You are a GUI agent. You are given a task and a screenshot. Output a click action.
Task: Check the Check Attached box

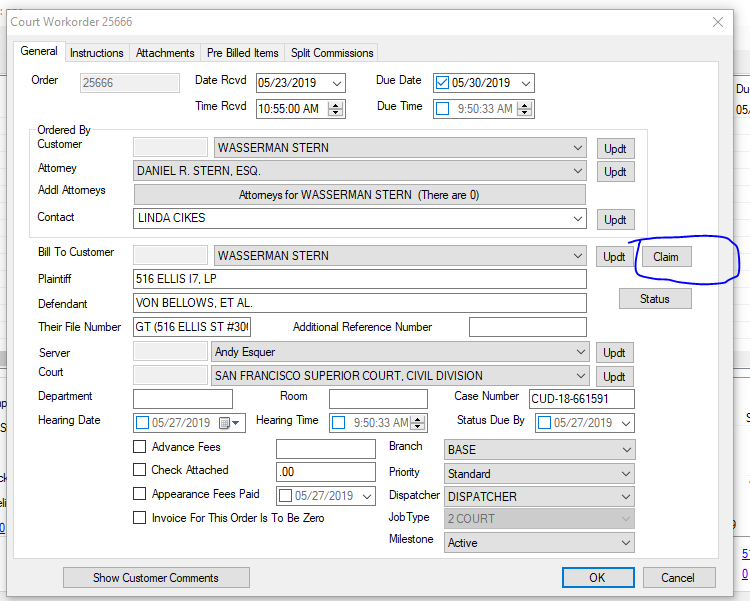[x=139, y=469]
